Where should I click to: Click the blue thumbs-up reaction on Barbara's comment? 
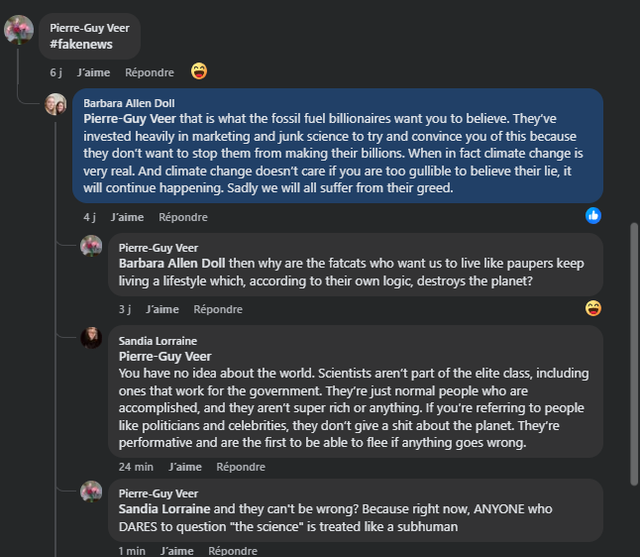tap(593, 215)
